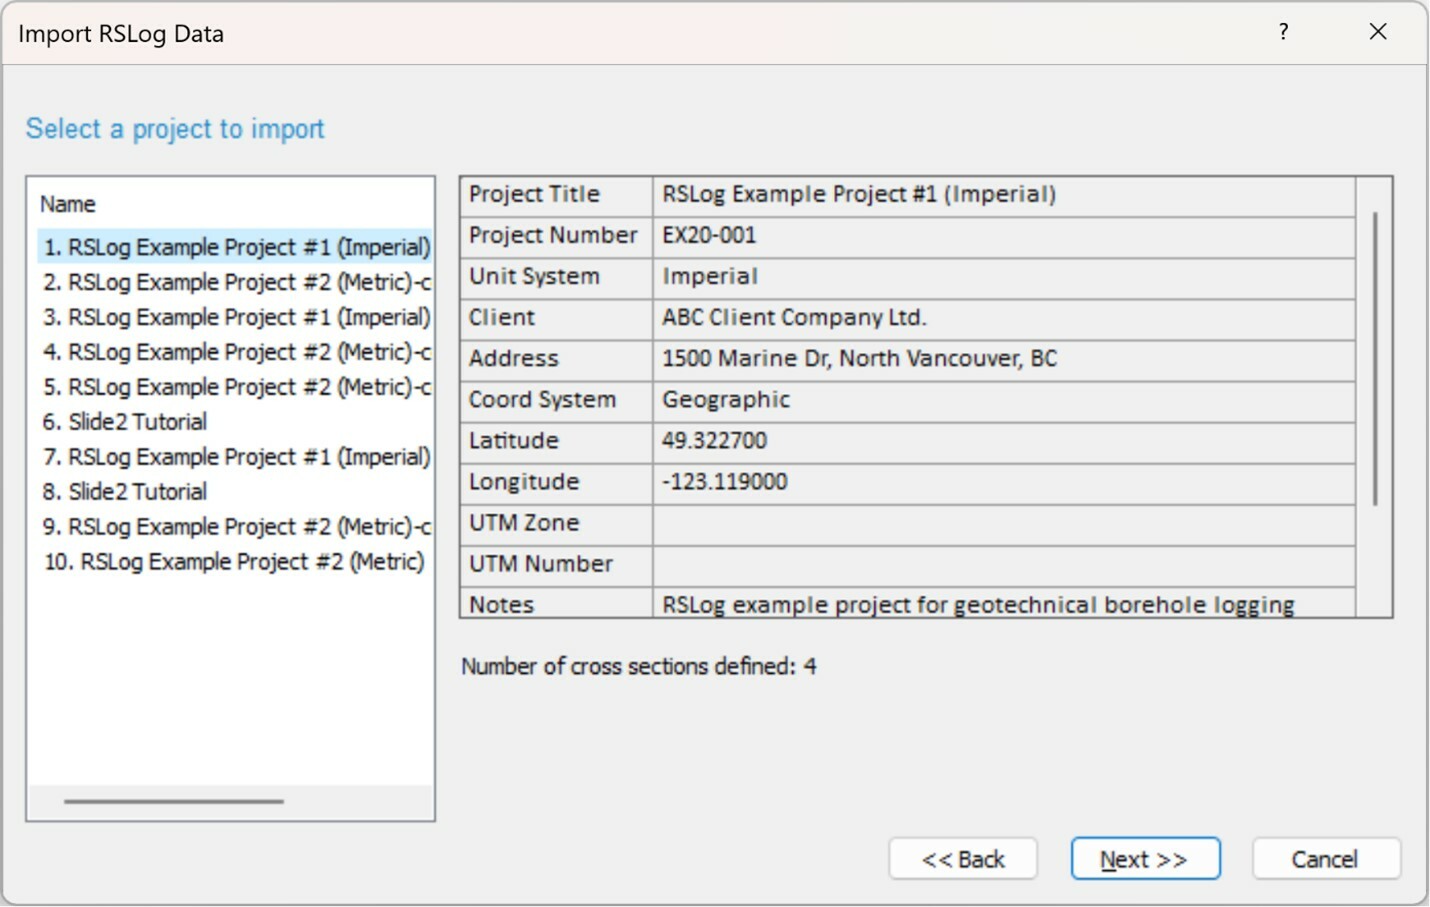Close the Import RSLog Data dialog
Screen dimensions: 1430x907
pos(1378,32)
